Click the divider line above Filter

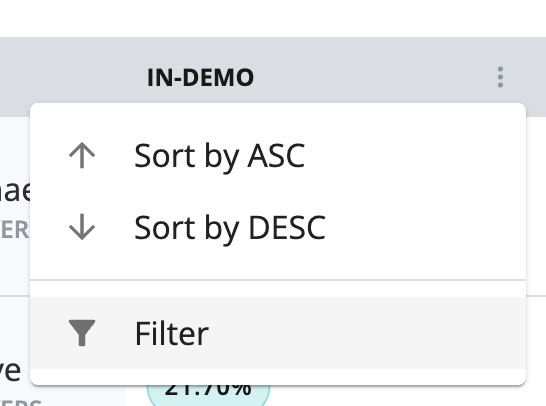click(x=278, y=280)
